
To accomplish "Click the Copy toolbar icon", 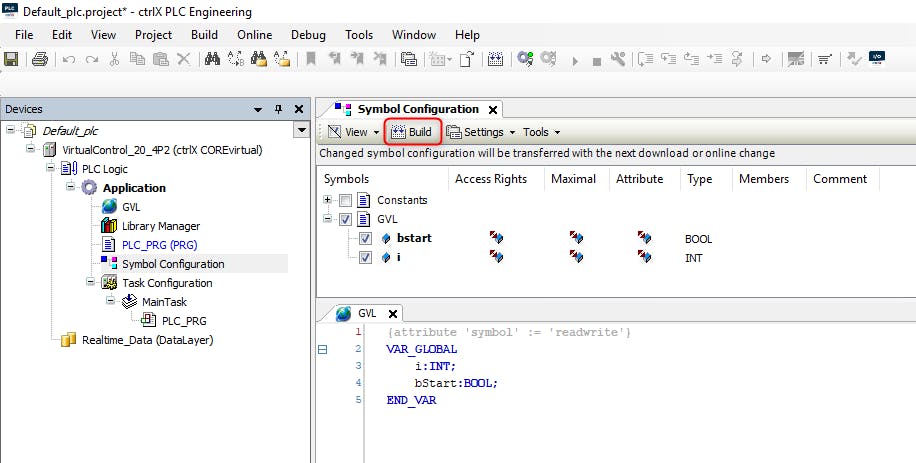I will [x=137, y=59].
